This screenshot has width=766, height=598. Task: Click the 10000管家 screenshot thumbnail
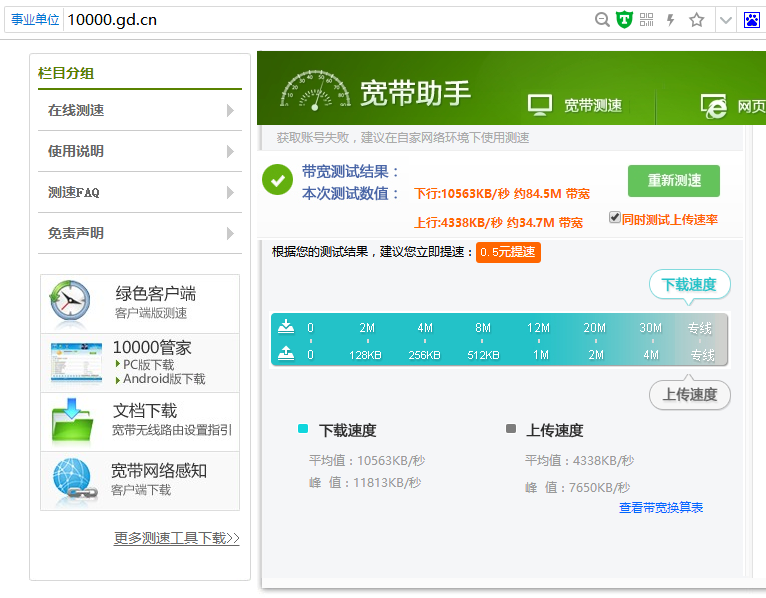coord(77,363)
